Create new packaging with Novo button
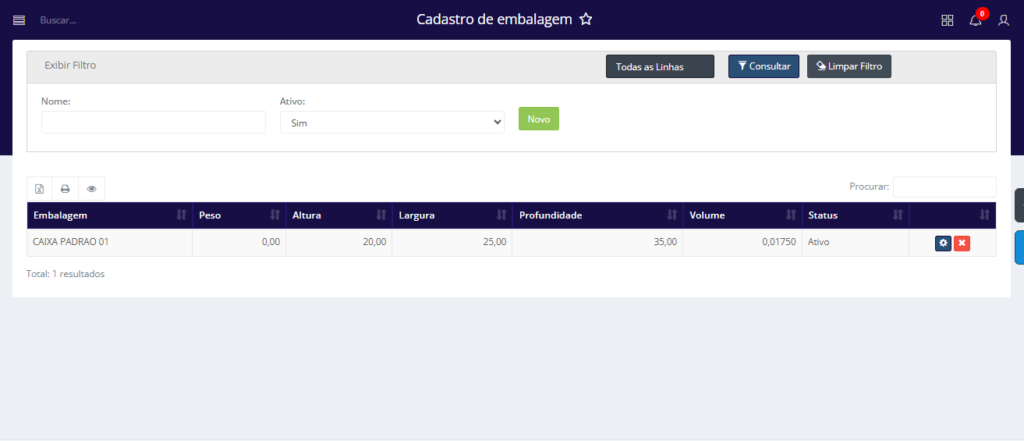The image size is (1024, 441). [x=538, y=119]
